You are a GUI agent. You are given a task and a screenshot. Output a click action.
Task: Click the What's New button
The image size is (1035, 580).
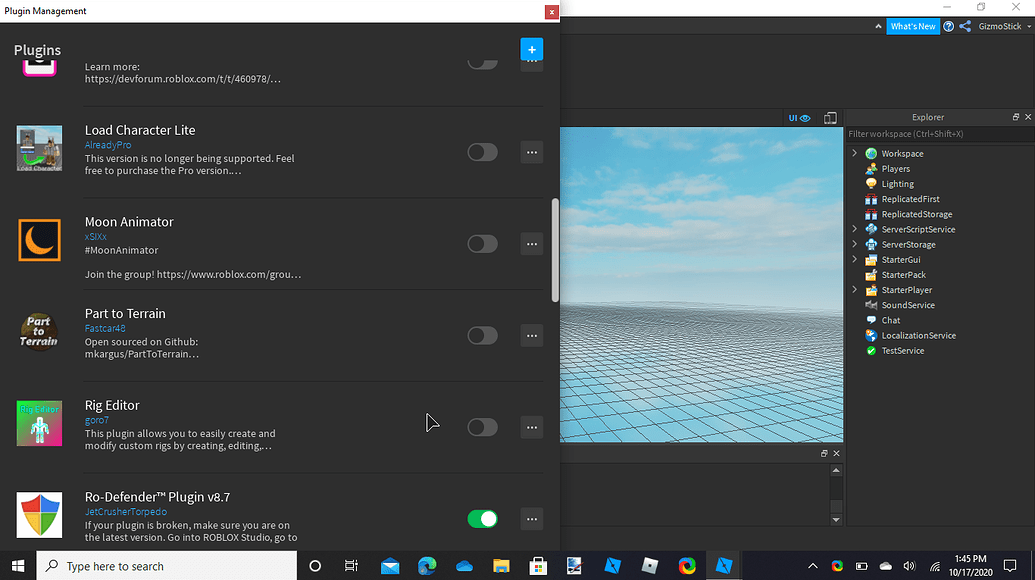(913, 26)
